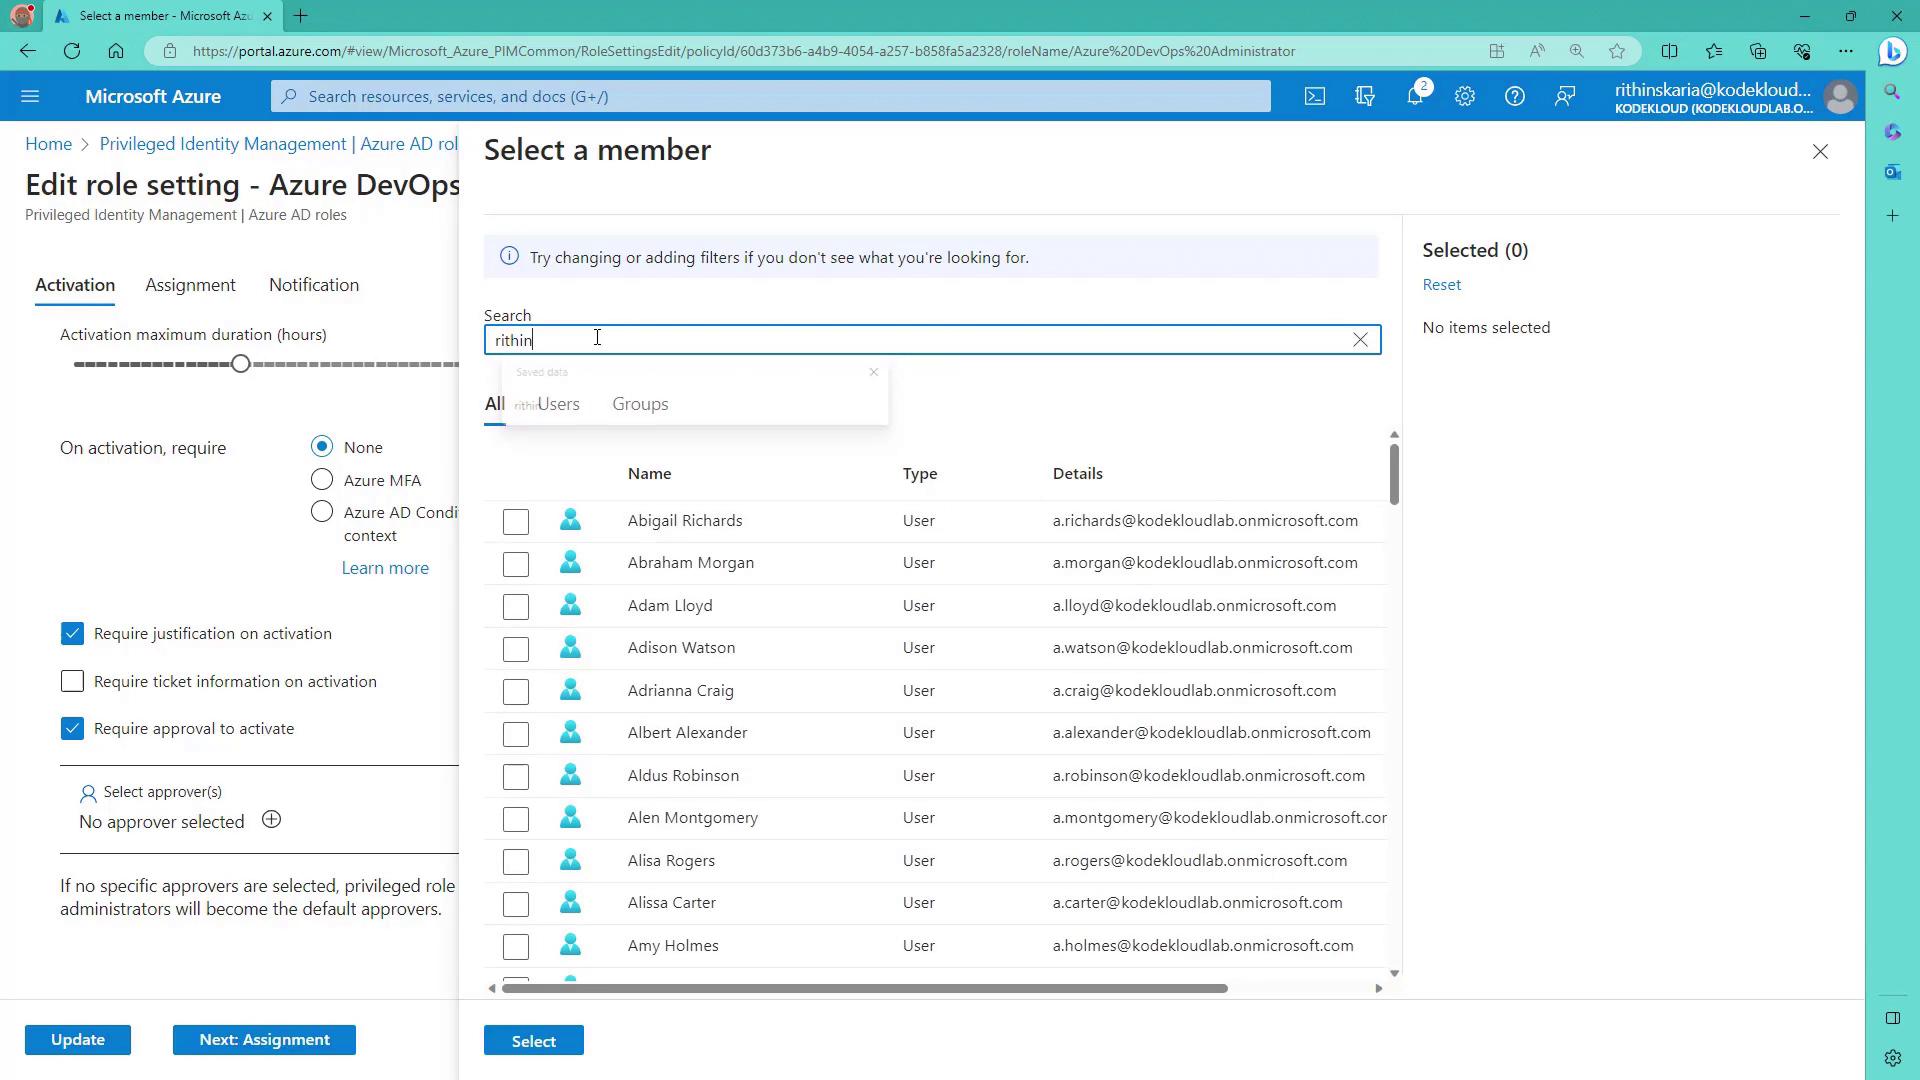The image size is (1920, 1080).
Task: Uncheck Require justification on activation
Action: 72,634
